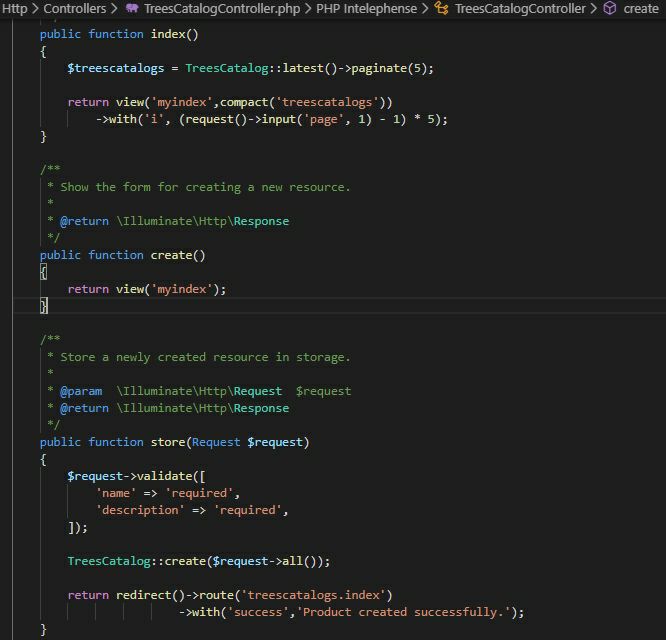Click 'TreesCatalog::create($request->all());' line

[x=198, y=561]
